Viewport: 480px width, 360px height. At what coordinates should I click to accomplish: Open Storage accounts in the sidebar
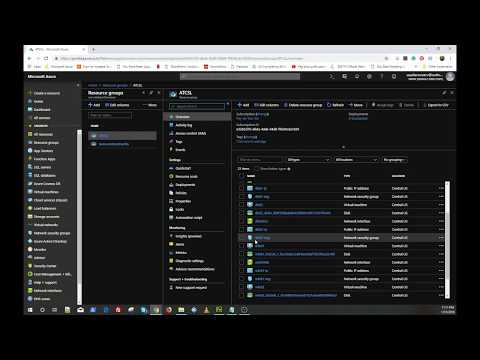43,217
